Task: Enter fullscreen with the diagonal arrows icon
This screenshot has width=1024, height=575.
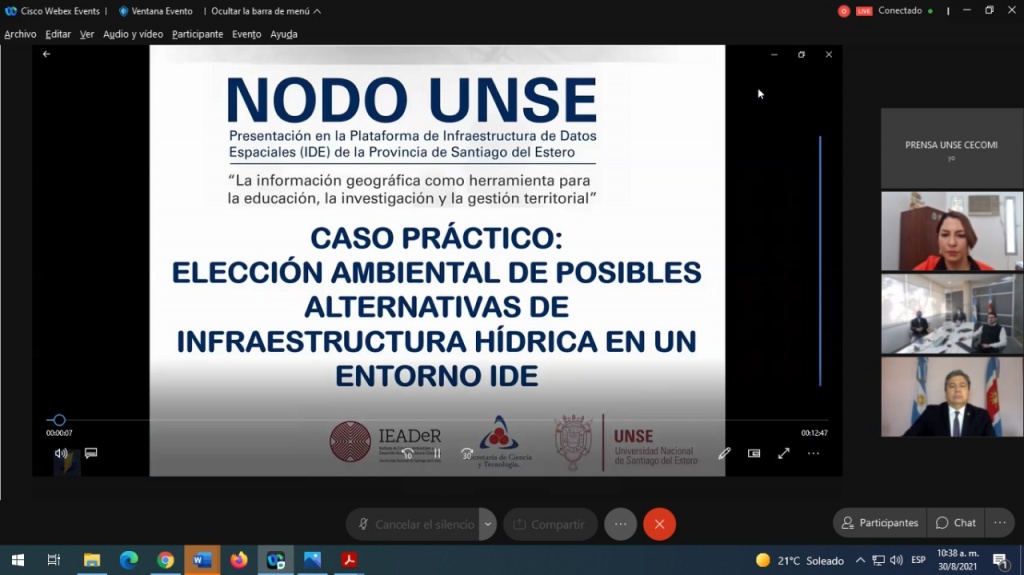Action: [784, 453]
